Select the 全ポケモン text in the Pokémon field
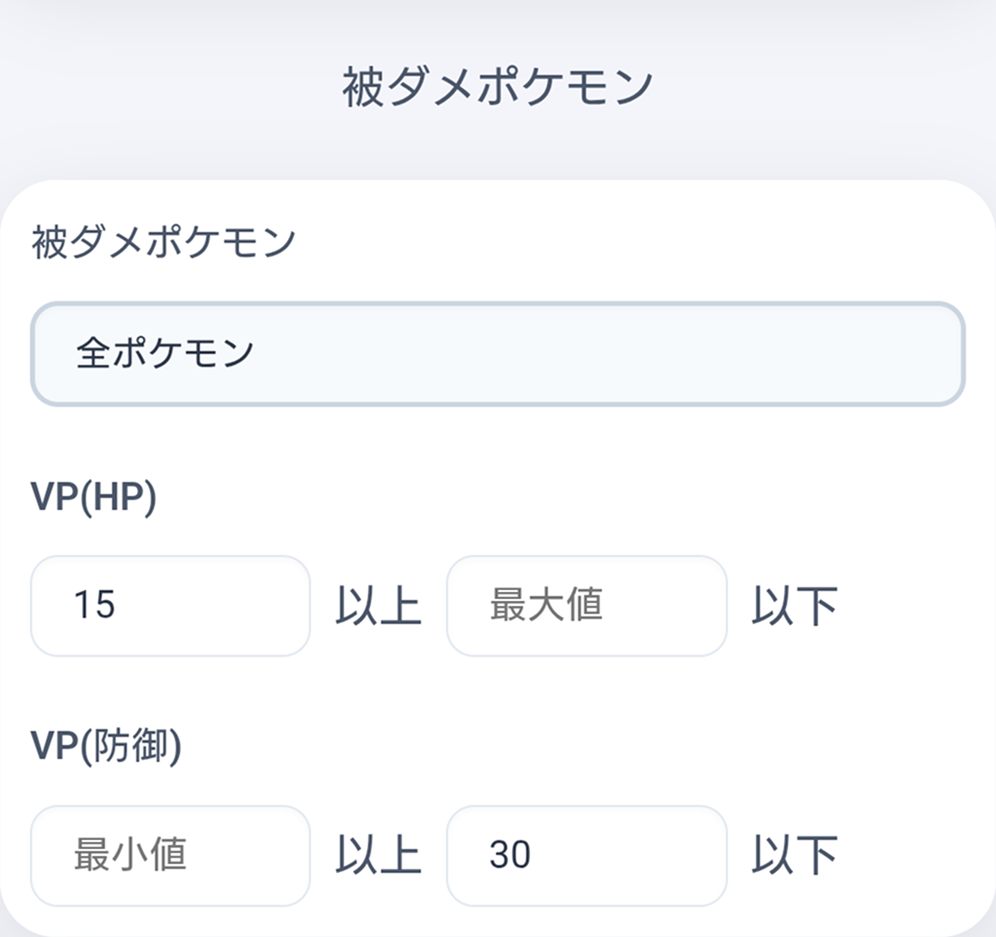 click(x=165, y=354)
